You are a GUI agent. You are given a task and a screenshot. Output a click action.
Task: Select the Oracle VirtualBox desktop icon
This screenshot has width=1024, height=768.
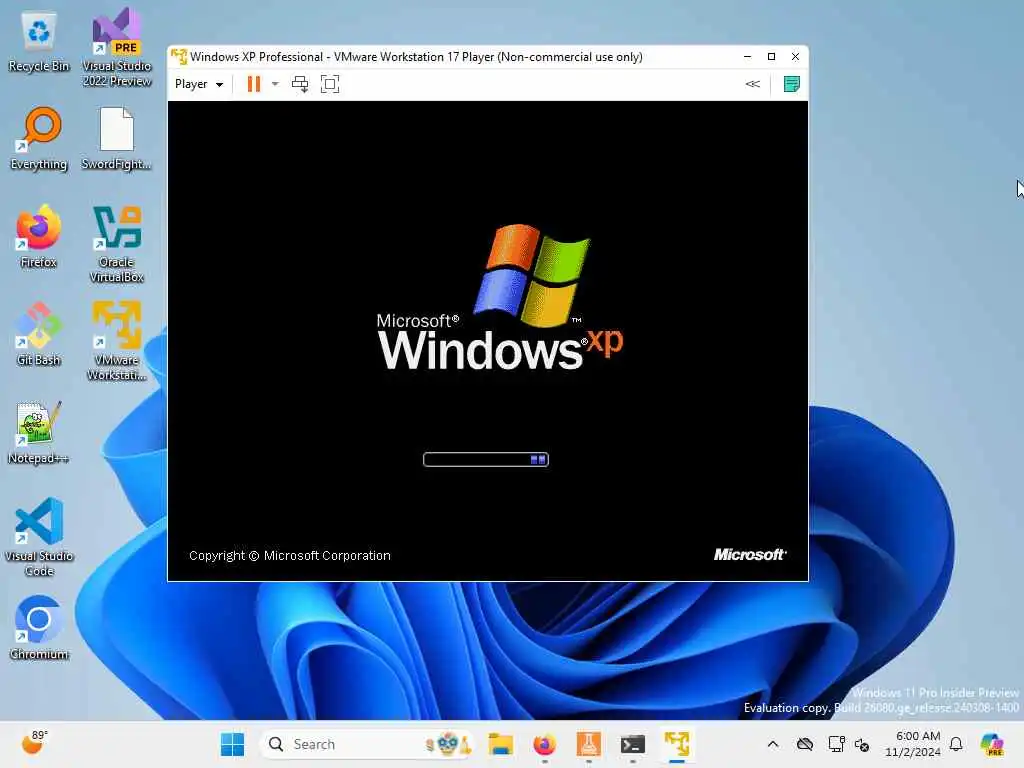(117, 244)
